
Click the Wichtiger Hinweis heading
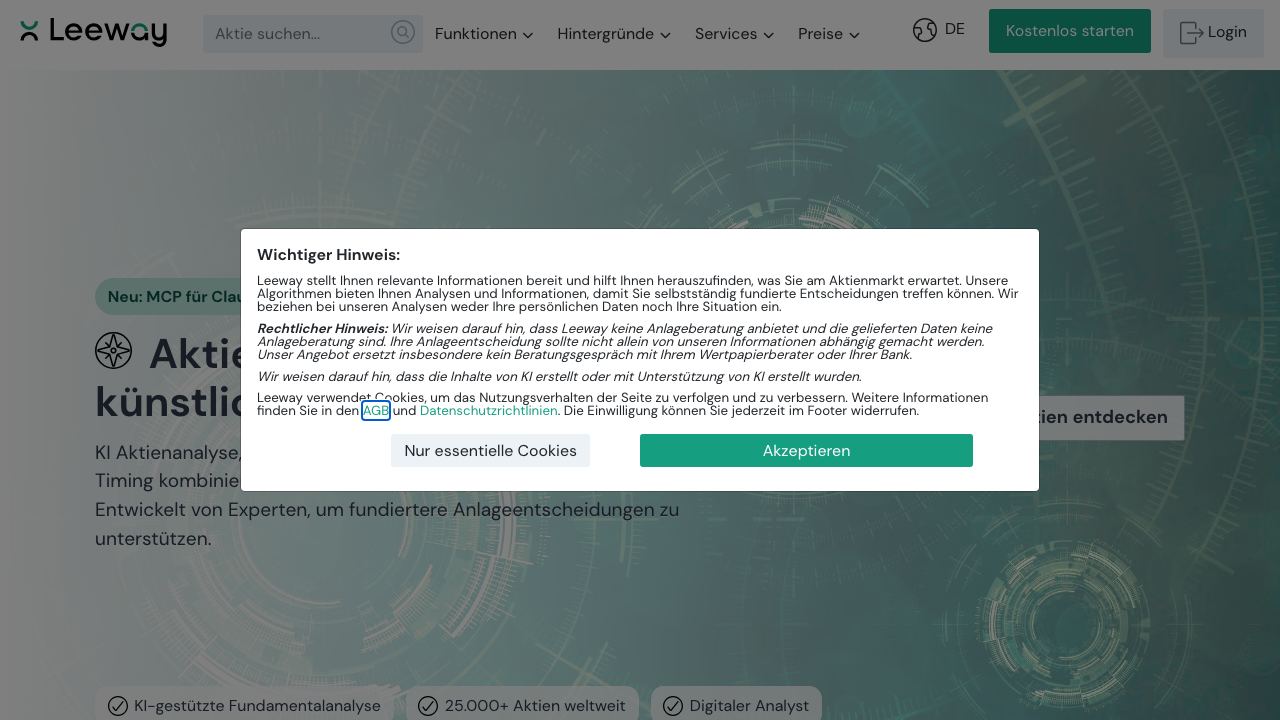pyautogui.click(x=328, y=255)
